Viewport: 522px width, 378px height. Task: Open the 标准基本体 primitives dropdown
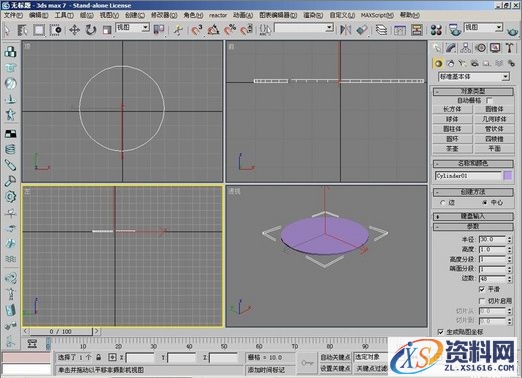click(x=474, y=77)
